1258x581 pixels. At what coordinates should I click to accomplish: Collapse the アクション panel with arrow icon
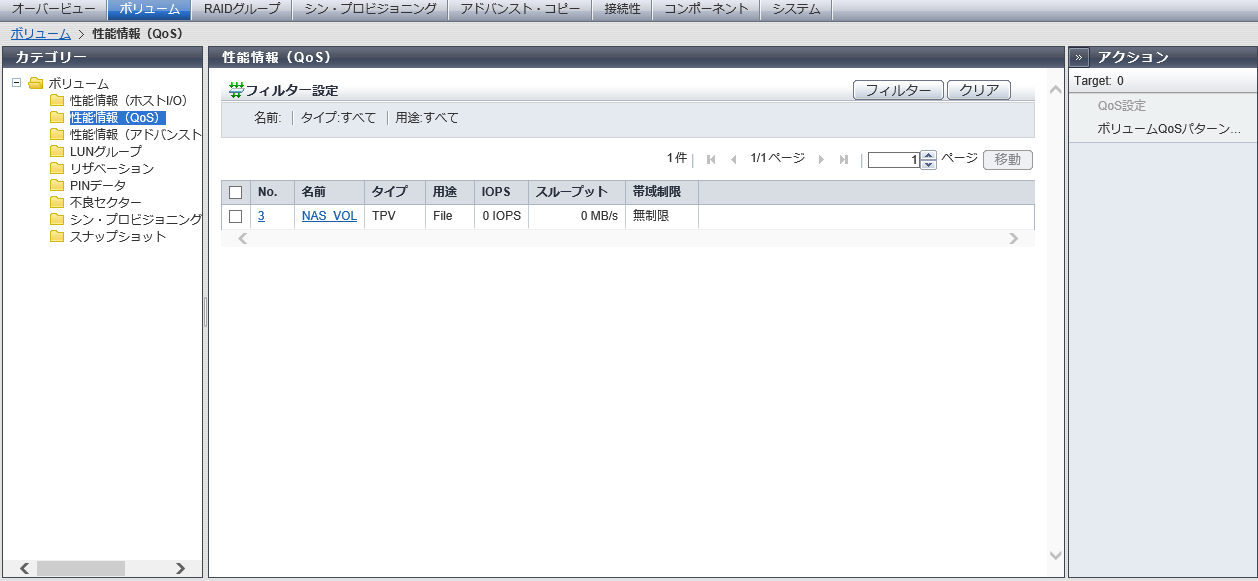point(1080,58)
